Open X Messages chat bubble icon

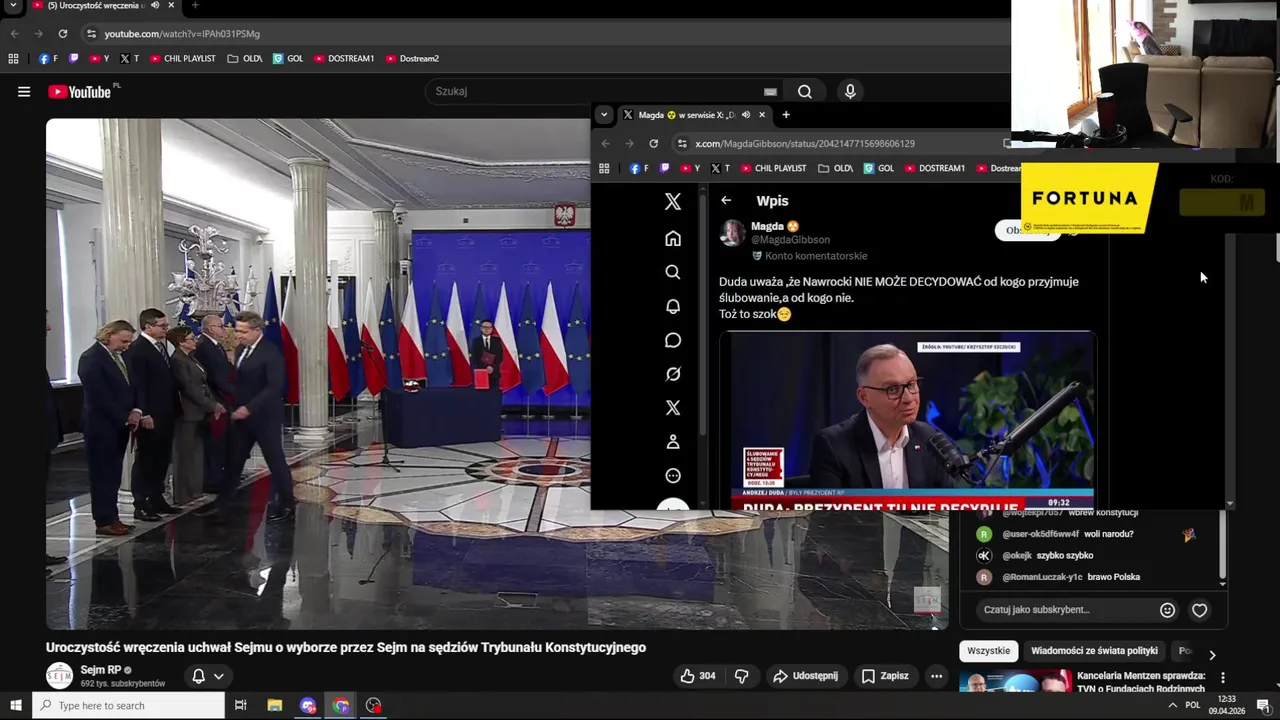point(673,340)
